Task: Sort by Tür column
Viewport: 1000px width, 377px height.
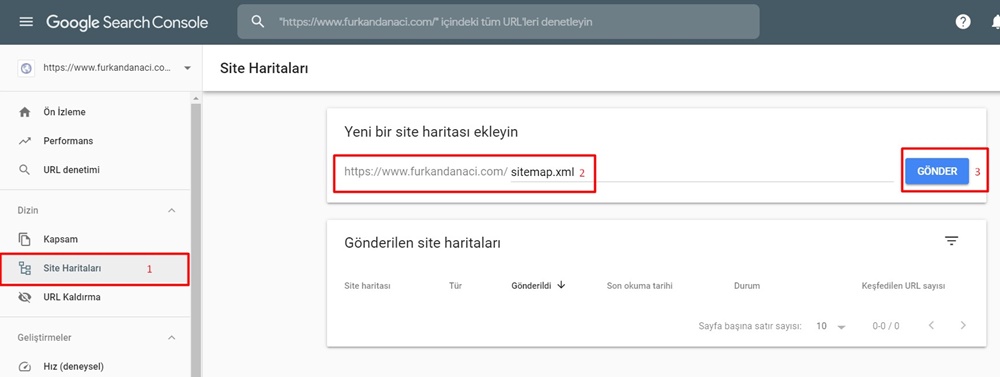Action: 455,286
